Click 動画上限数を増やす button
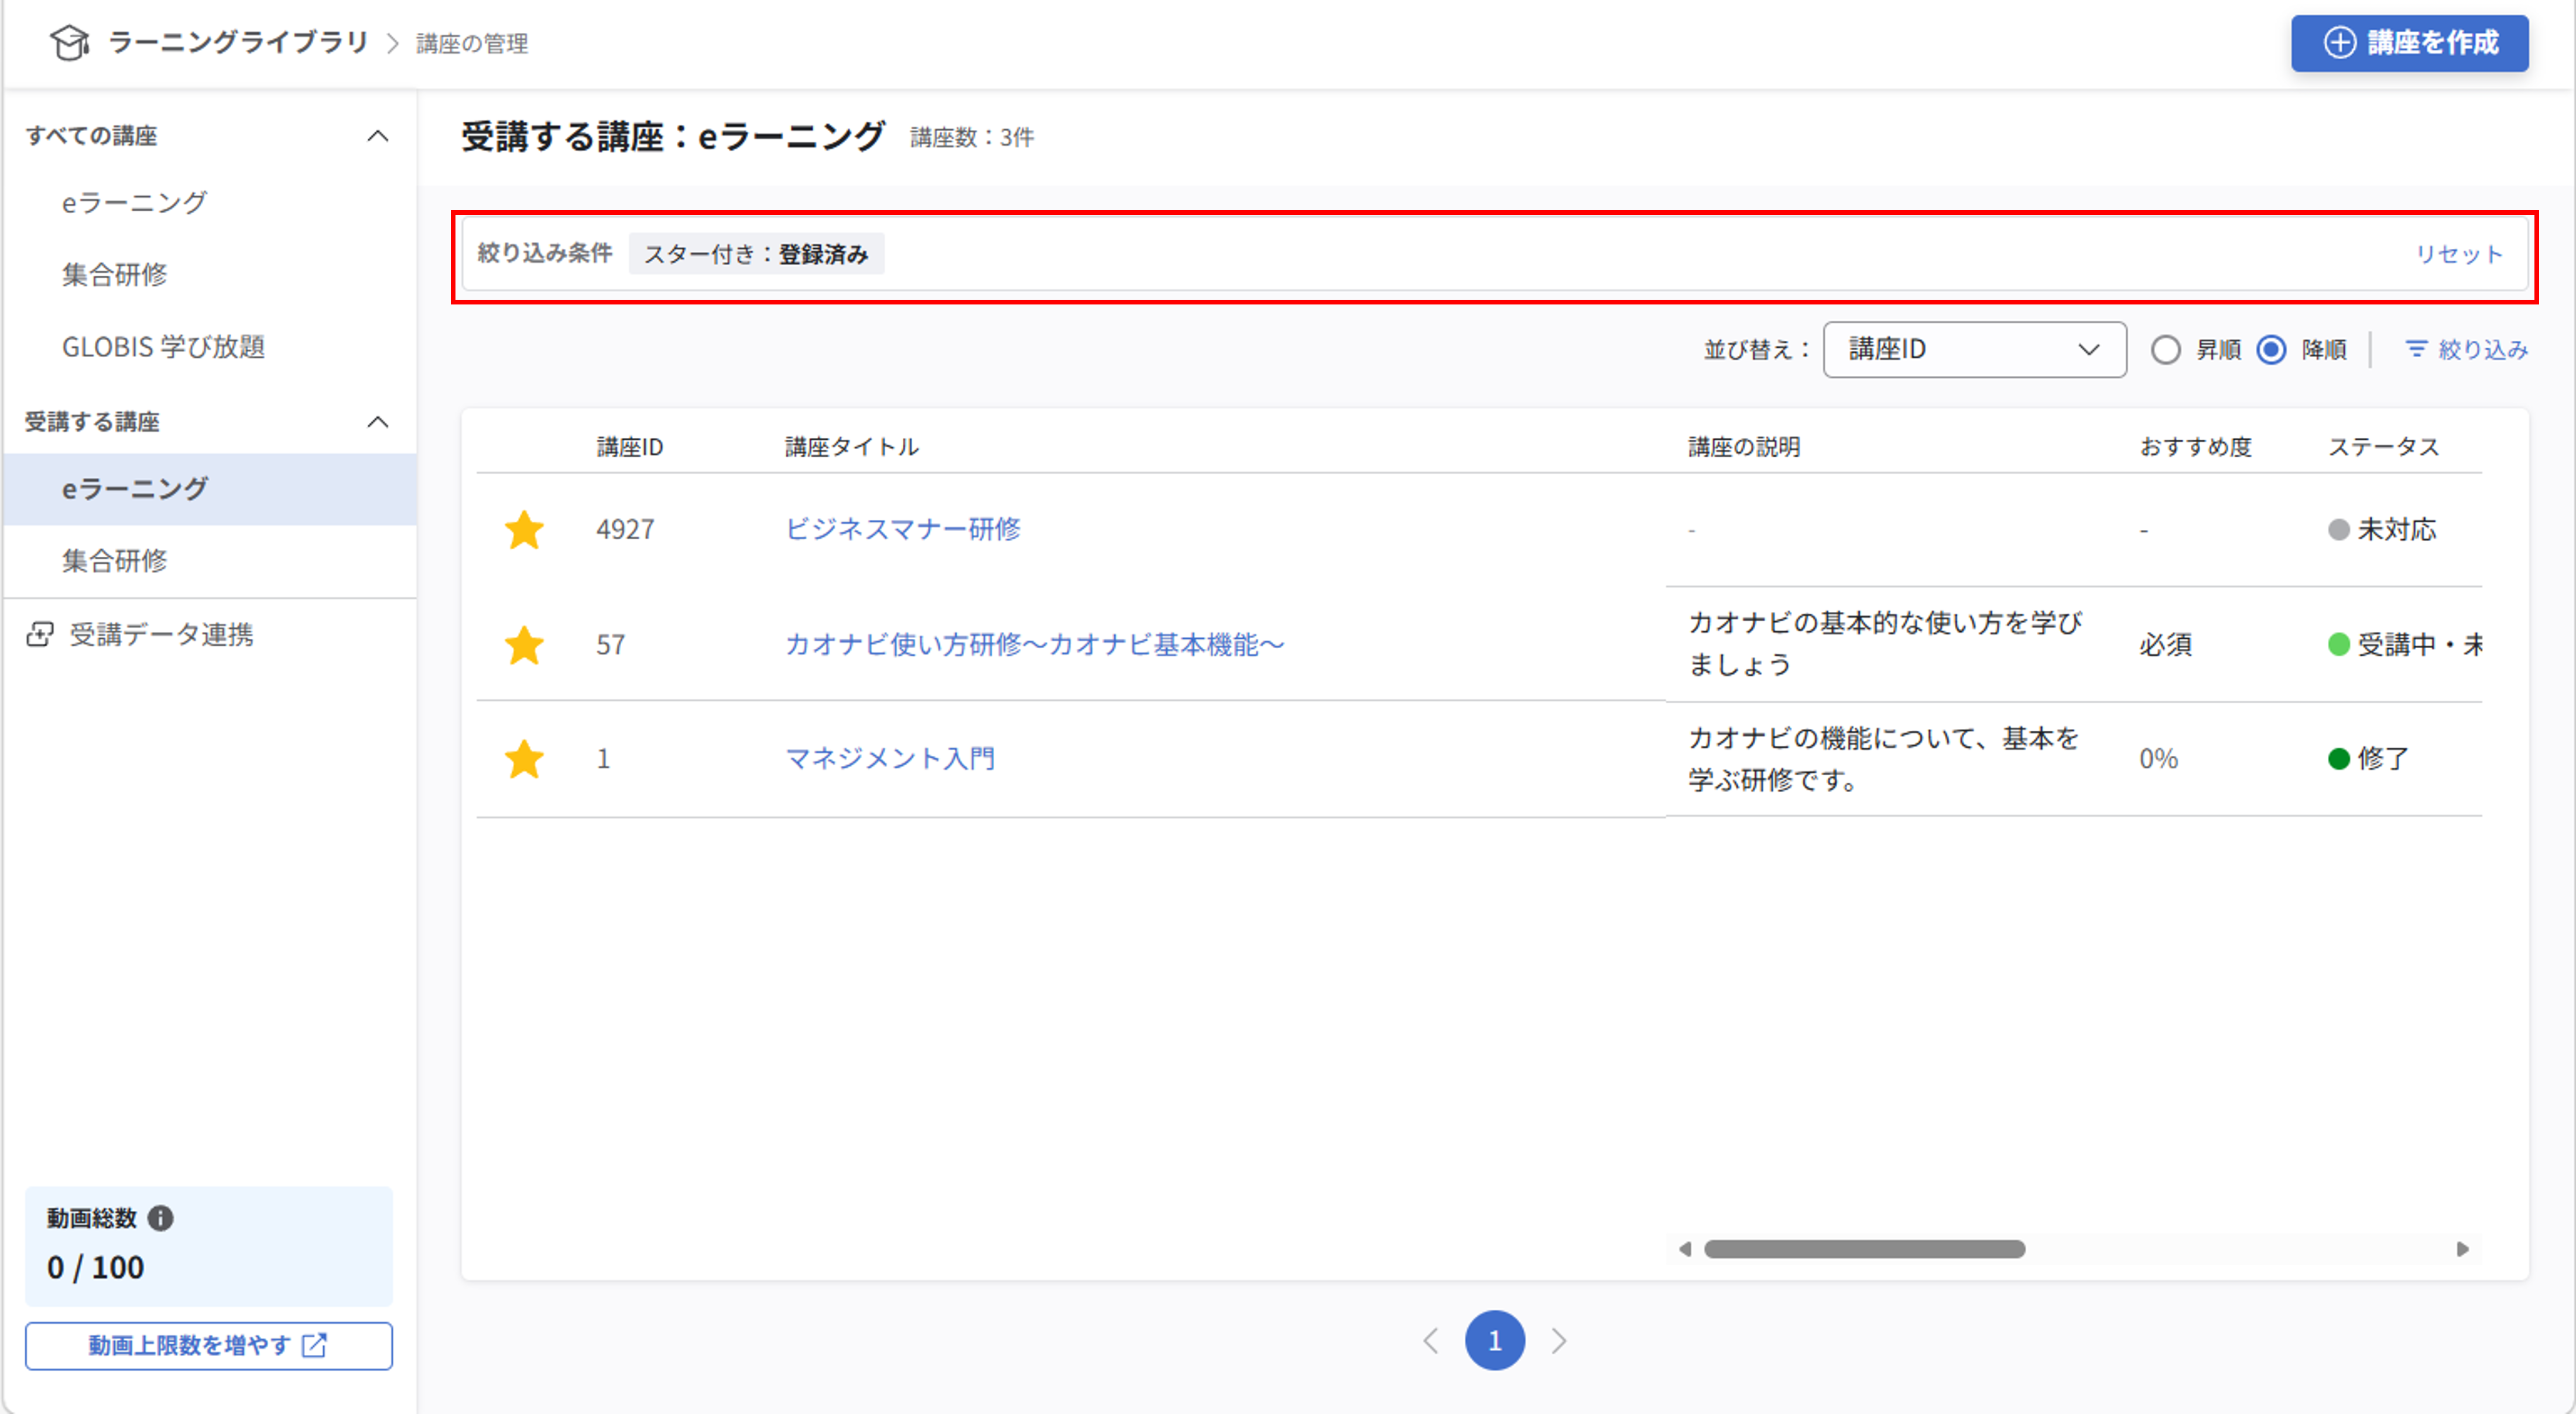 209,1345
